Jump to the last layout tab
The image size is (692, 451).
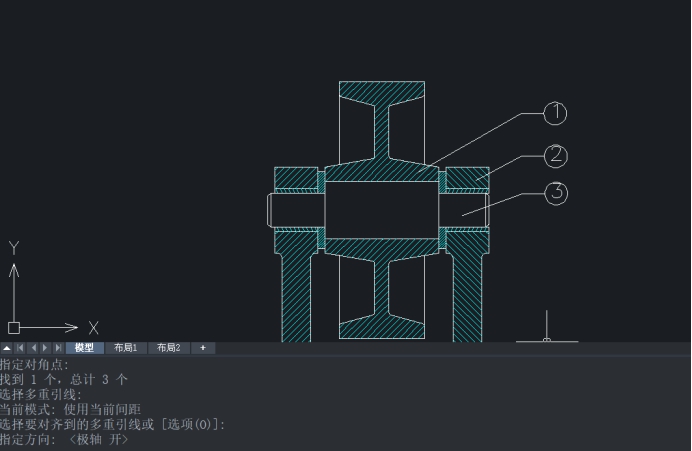pyautogui.click(x=58, y=348)
